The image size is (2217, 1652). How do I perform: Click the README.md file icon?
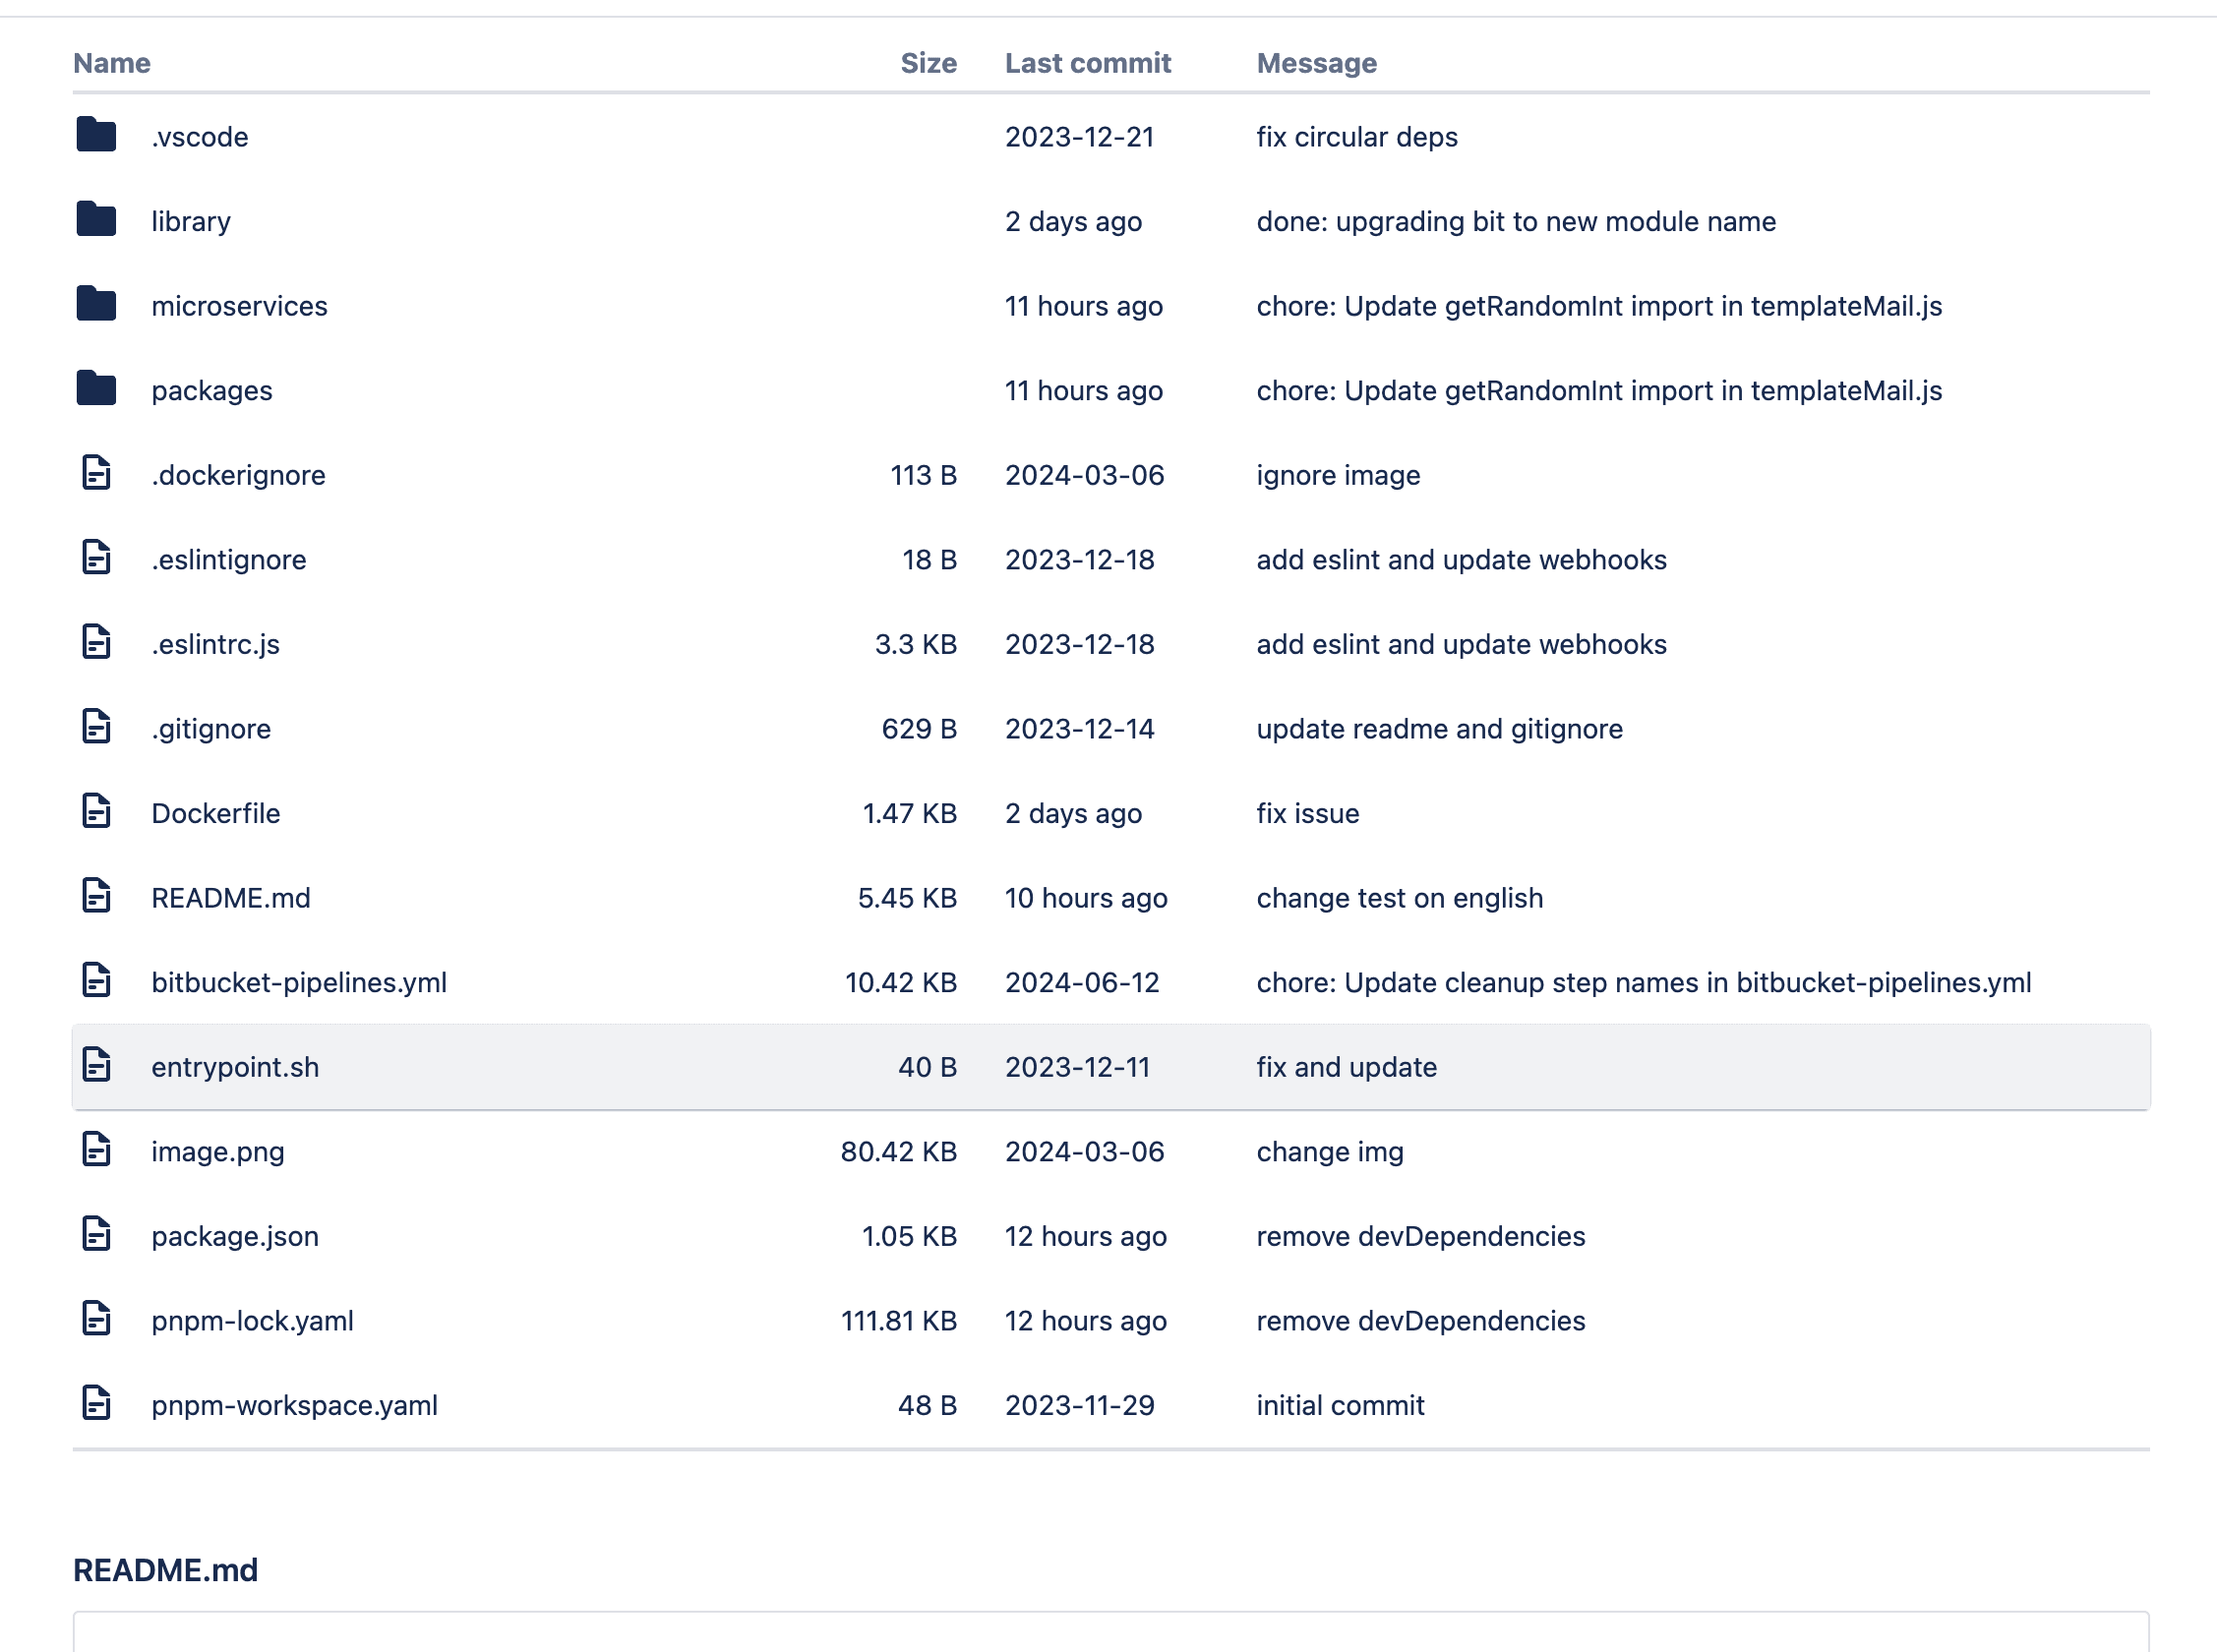pyautogui.click(x=95, y=897)
